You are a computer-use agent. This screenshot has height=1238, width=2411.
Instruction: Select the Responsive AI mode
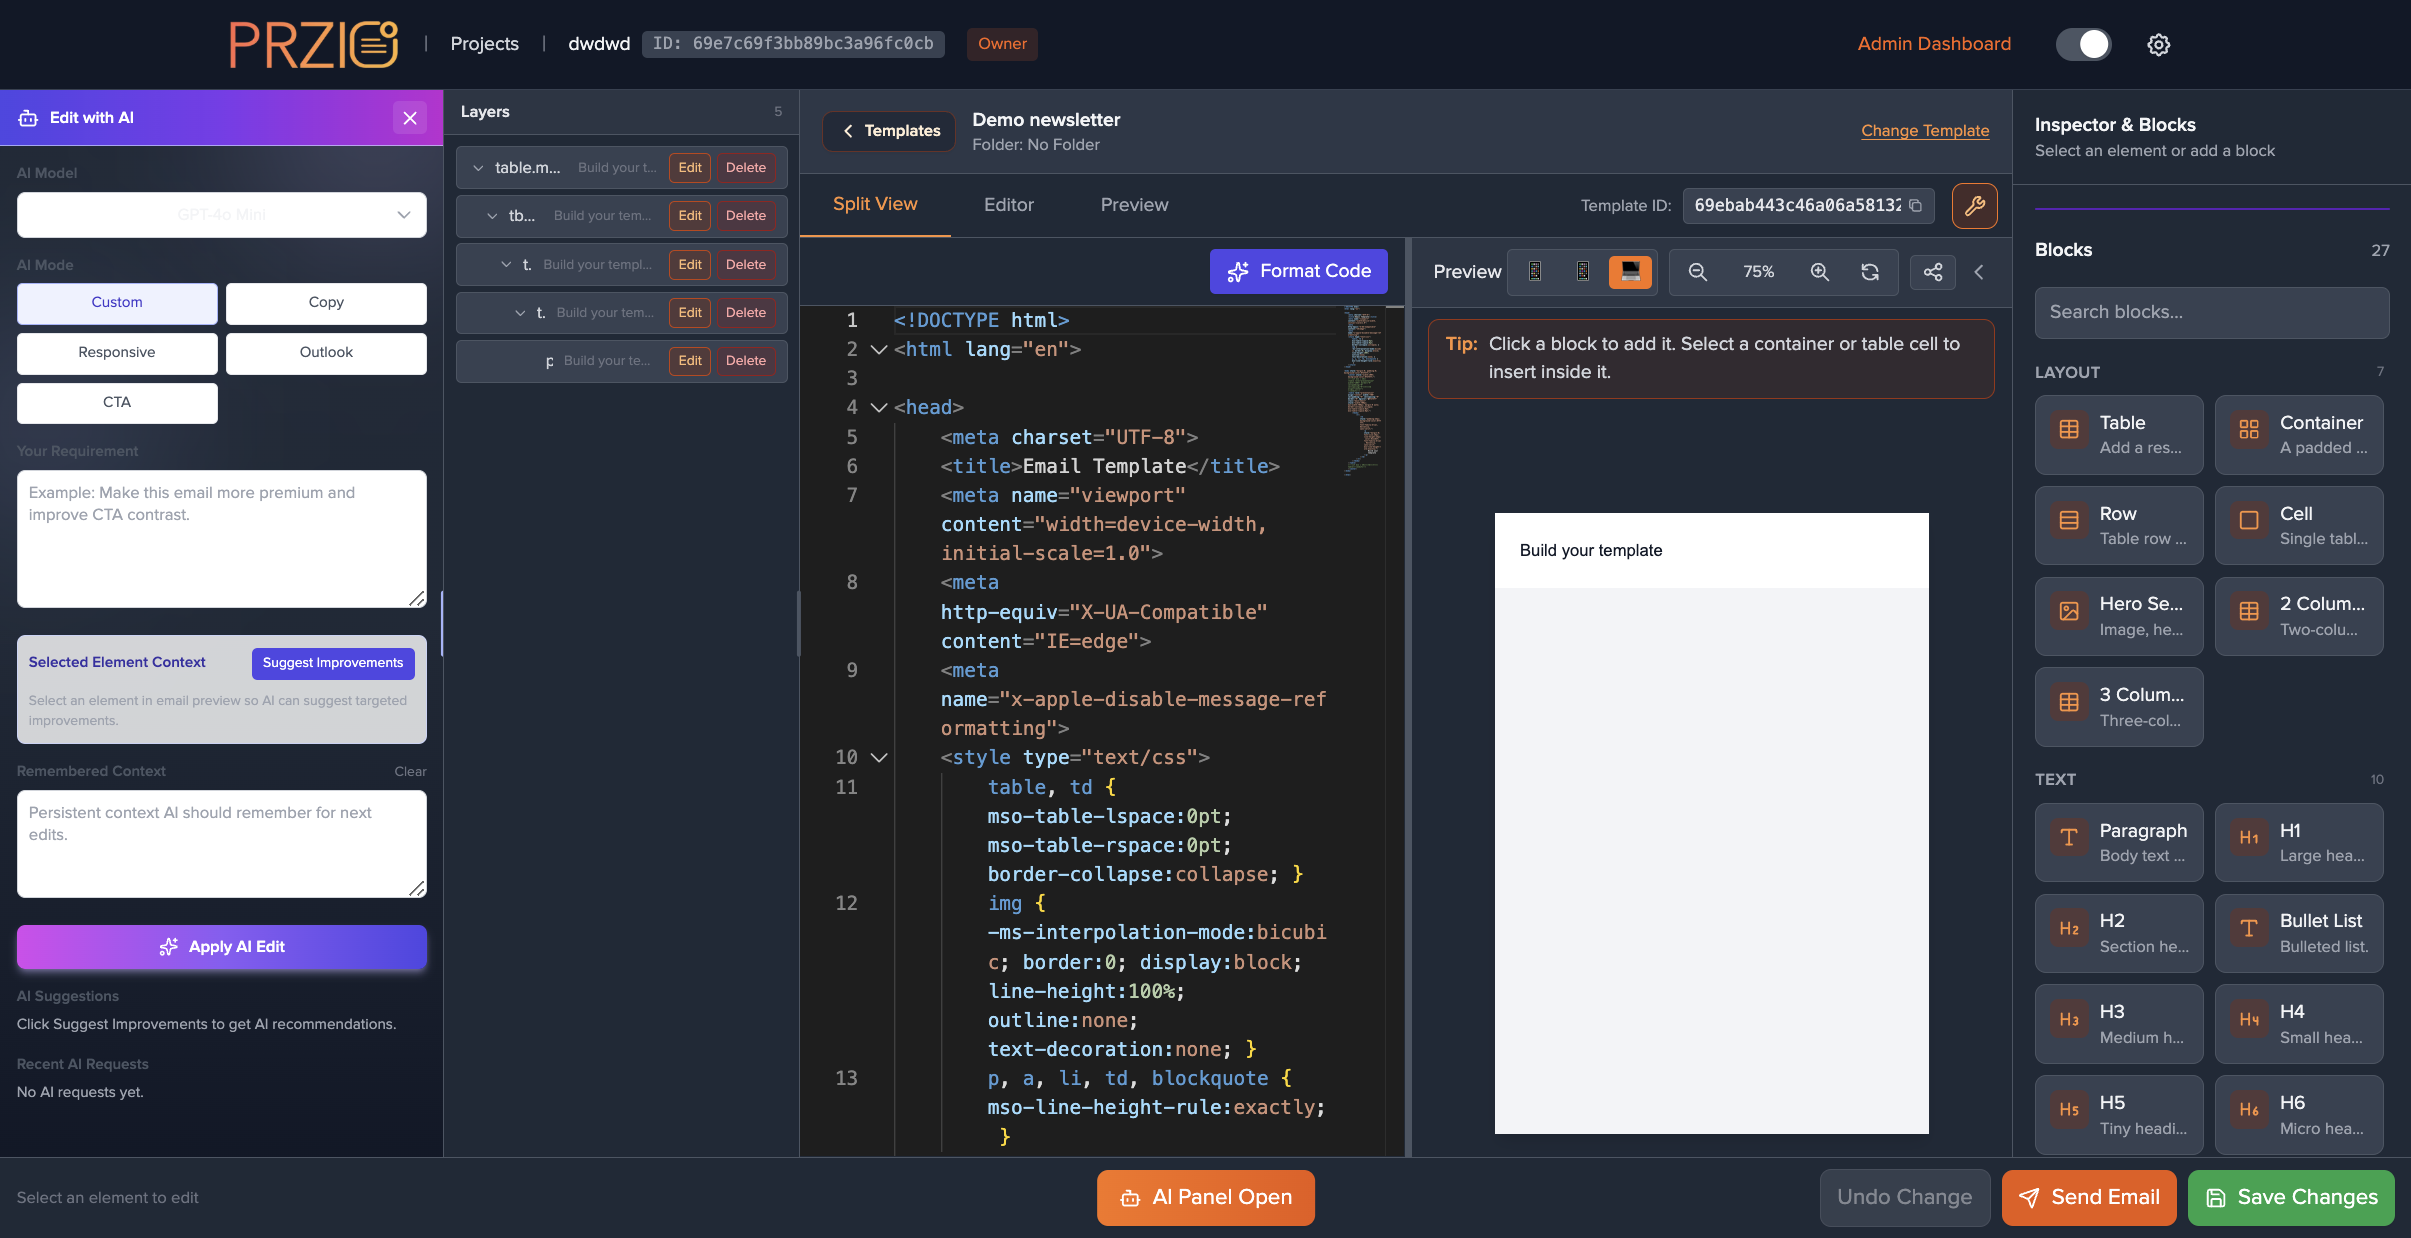click(x=117, y=353)
